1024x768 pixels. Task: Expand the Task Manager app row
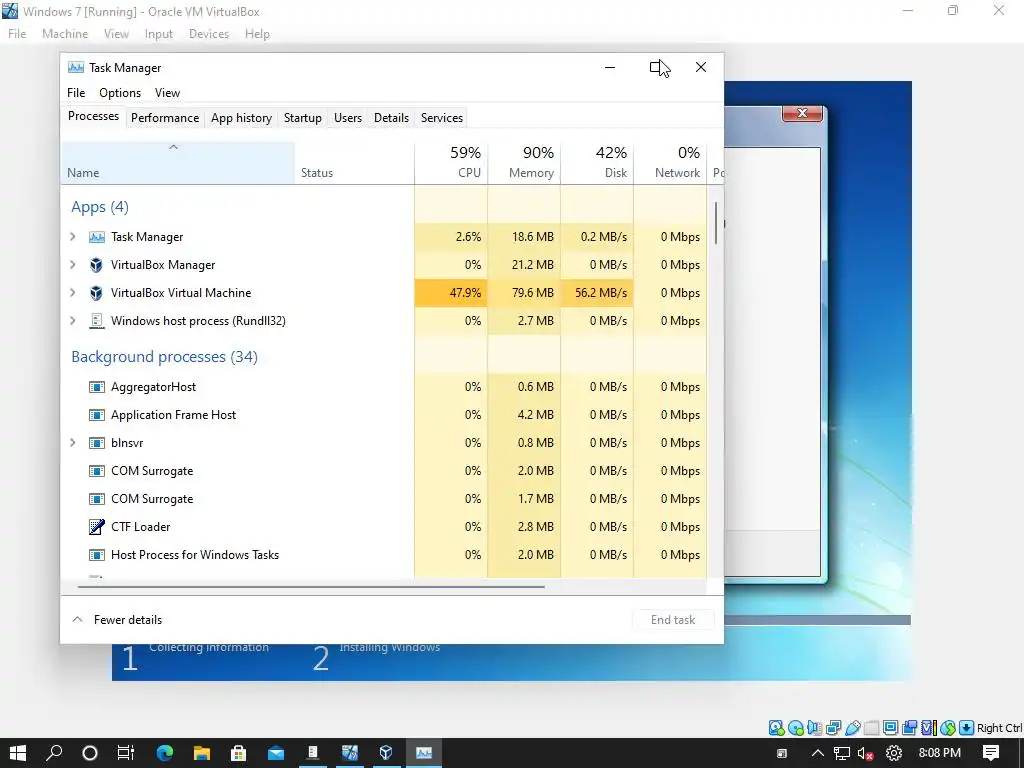click(73, 237)
